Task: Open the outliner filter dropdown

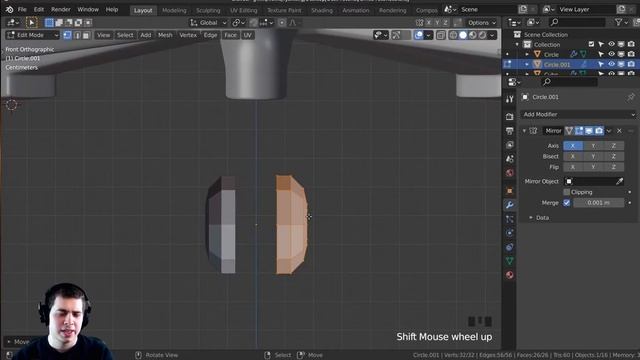Action: tap(620, 22)
